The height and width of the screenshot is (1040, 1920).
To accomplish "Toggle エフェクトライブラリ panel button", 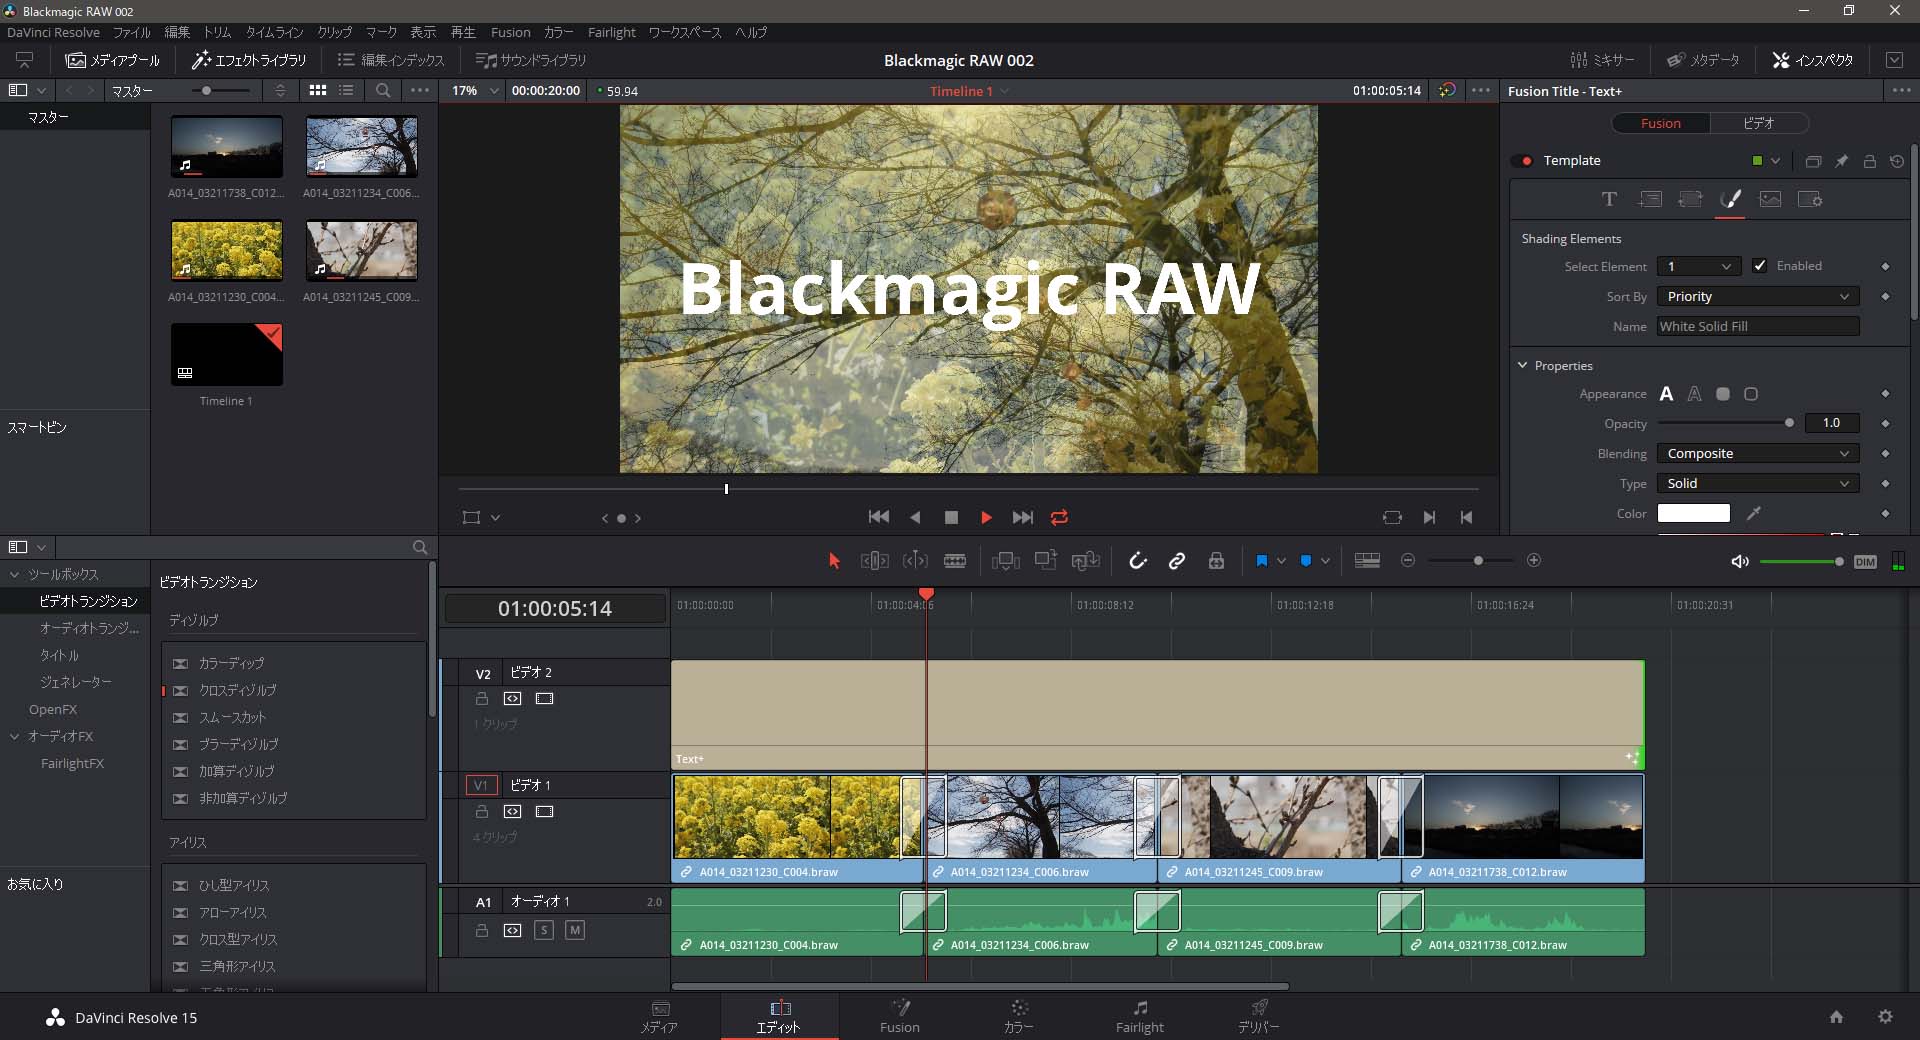I will 249,60.
